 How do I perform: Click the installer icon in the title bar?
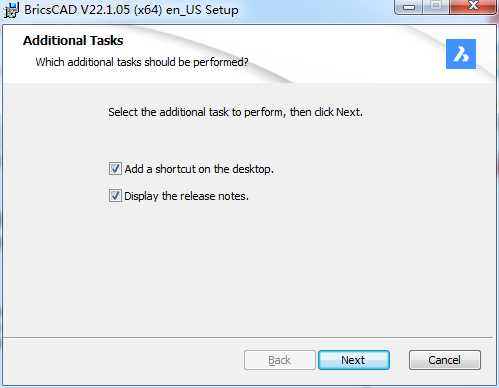11,10
